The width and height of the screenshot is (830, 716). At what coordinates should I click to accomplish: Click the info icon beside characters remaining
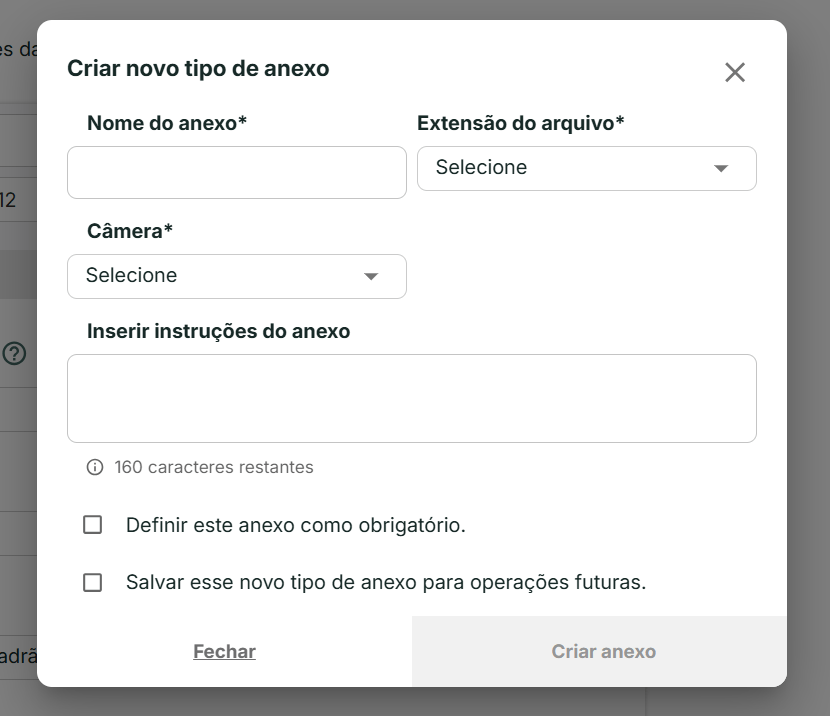click(x=95, y=467)
